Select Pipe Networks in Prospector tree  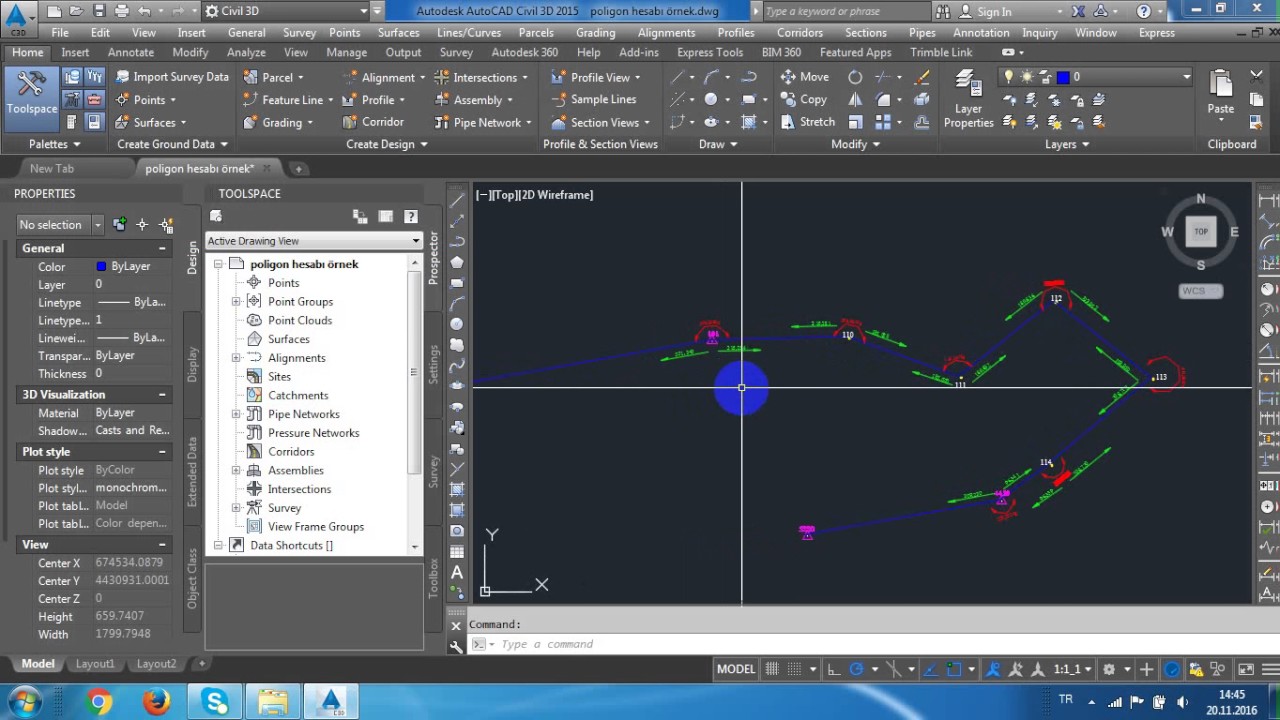coord(303,414)
